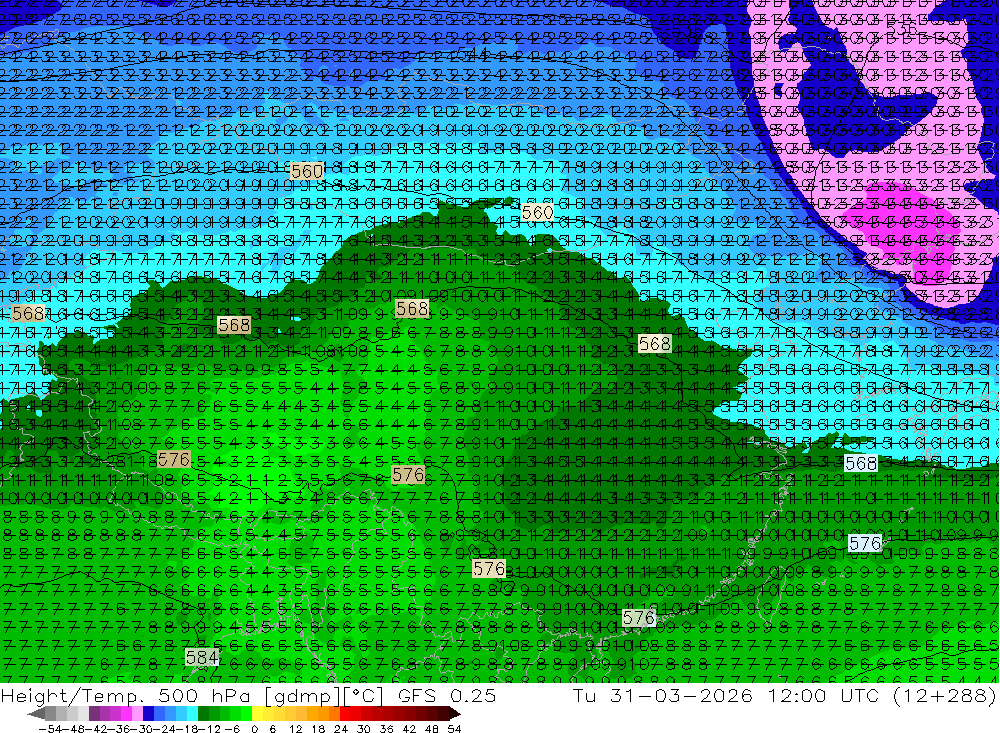Click the light pink swatch in the legend
Viewport: 1000px width, 733px height.
(137, 713)
